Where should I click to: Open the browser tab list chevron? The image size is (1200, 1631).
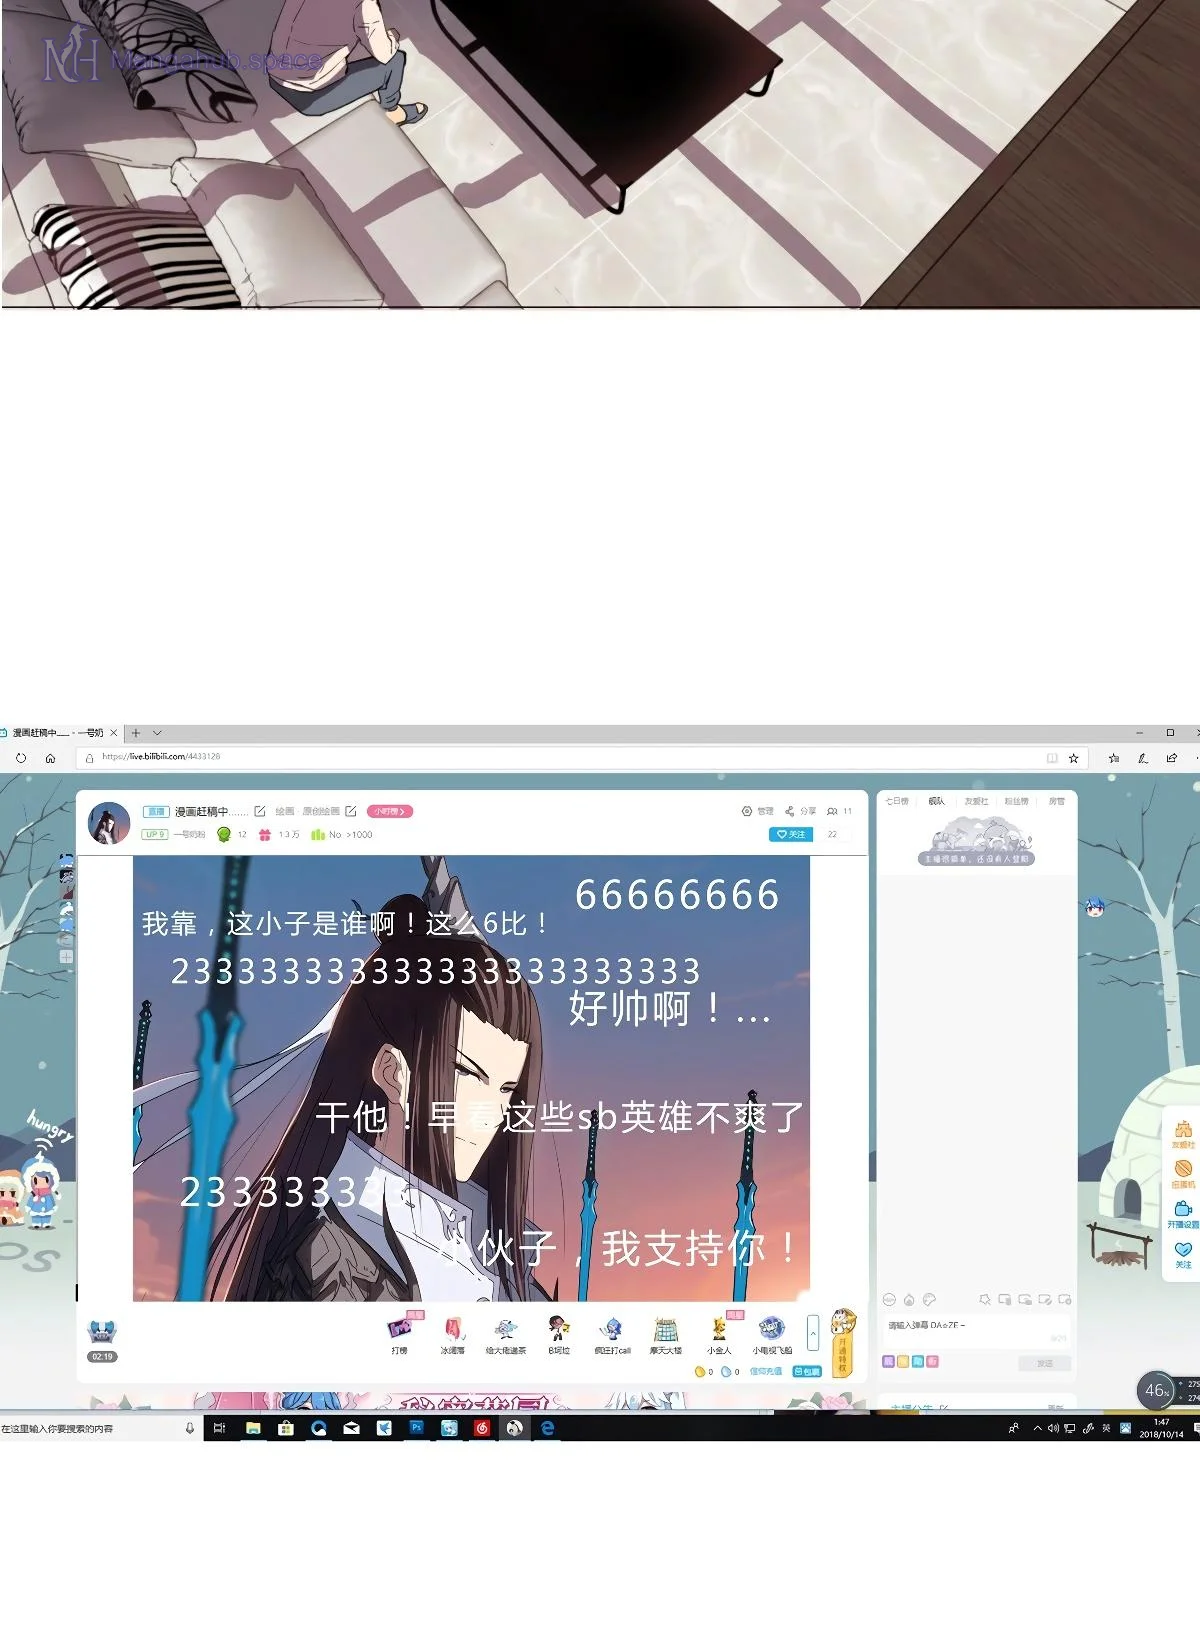(x=157, y=733)
